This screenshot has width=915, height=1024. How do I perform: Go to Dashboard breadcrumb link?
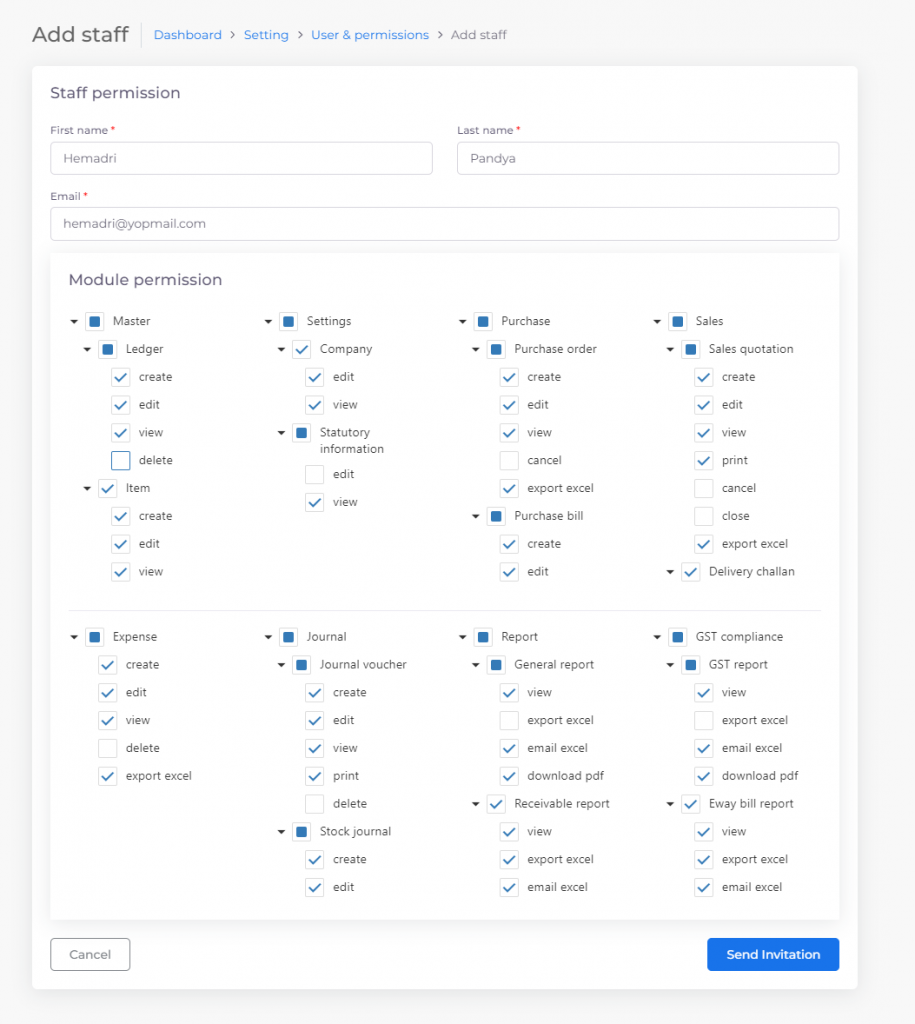[187, 35]
